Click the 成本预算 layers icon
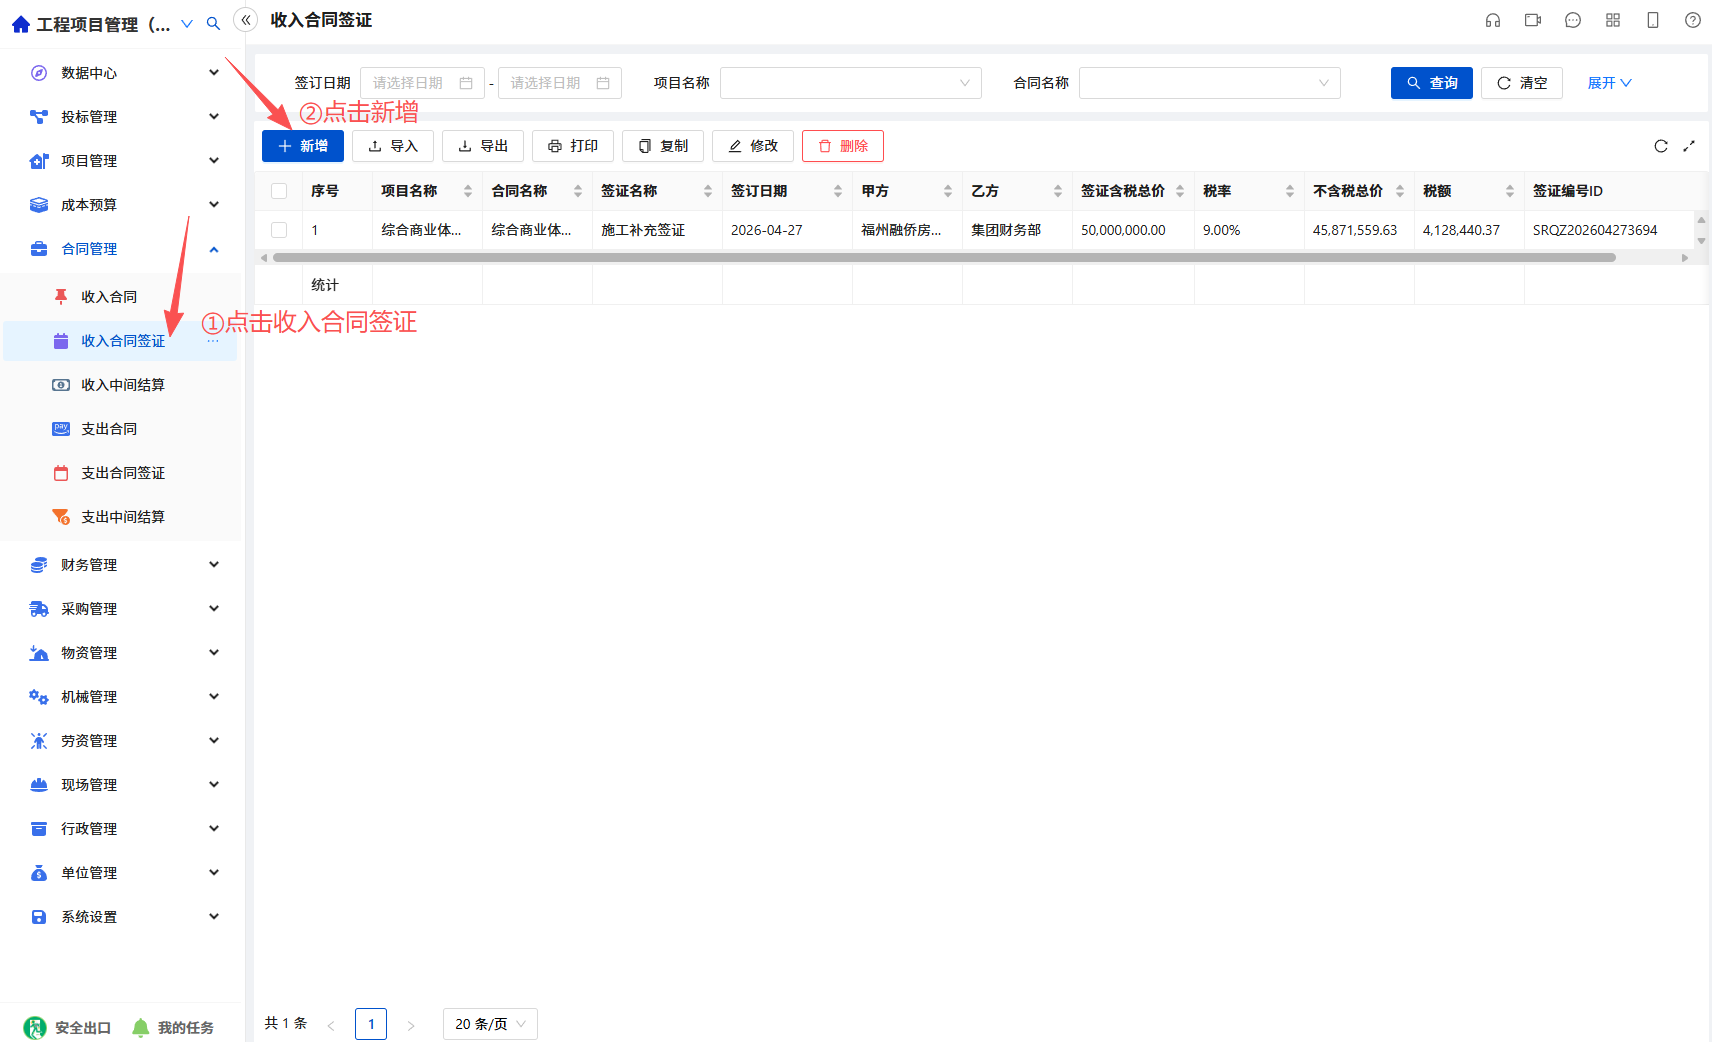The image size is (1712, 1042). 39,205
